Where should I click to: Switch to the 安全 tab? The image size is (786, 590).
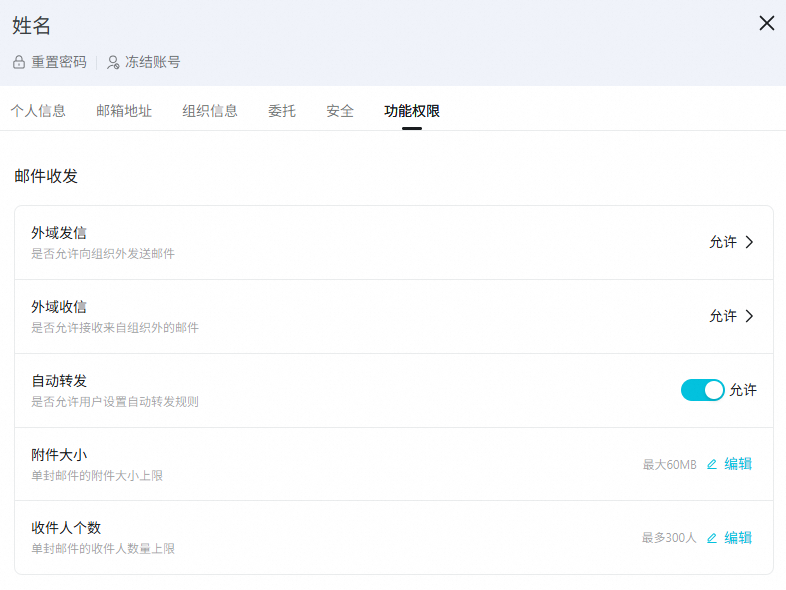(340, 111)
